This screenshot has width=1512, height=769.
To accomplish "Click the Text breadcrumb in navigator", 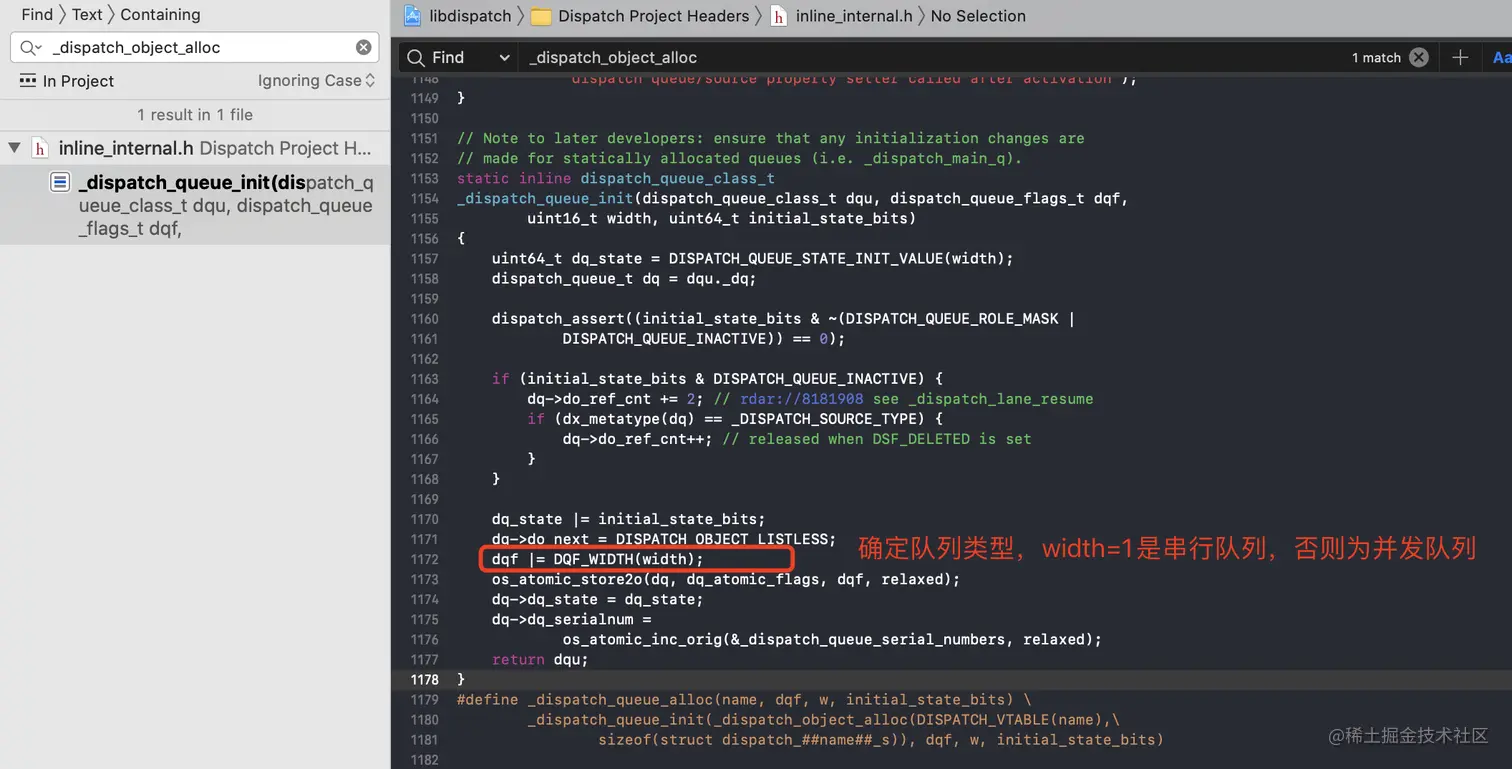I will click(x=87, y=14).
